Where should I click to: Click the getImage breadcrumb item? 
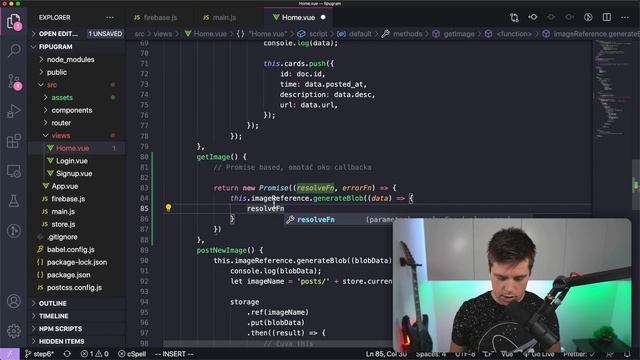coord(459,34)
